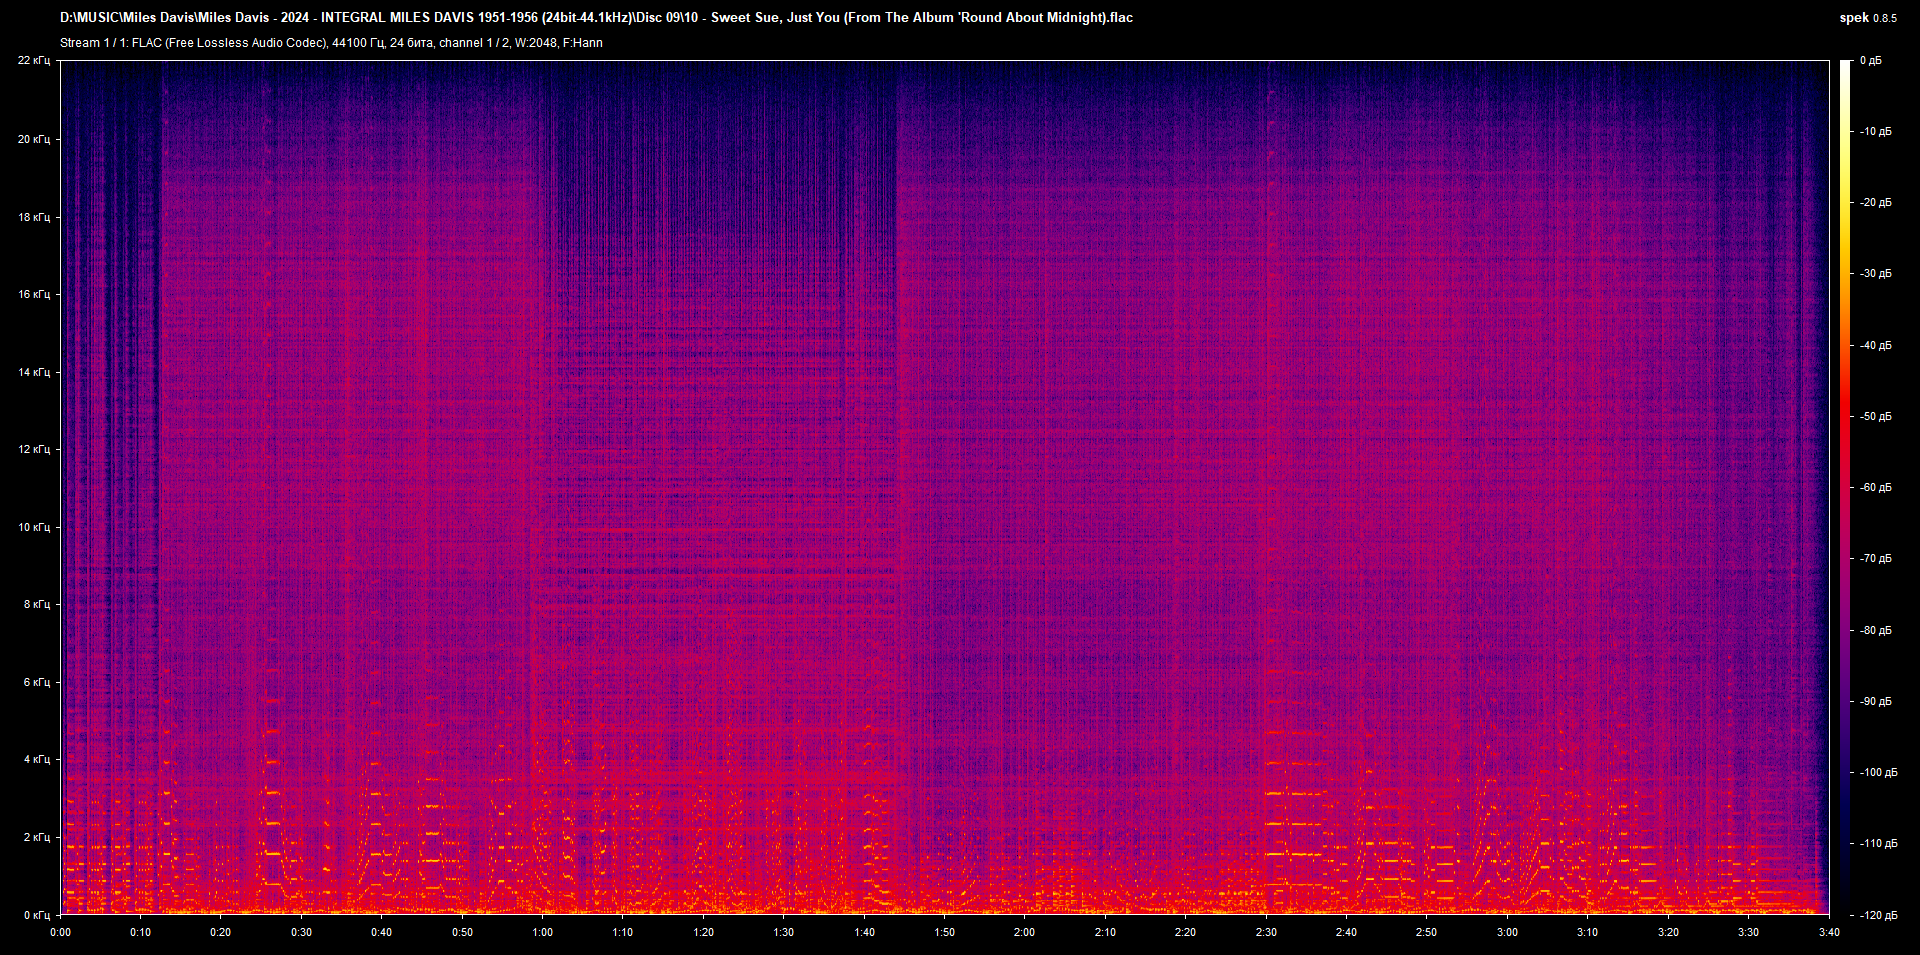Click the stream info line with FLAC codec
Image resolution: width=1920 pixels, height=955 pixels.
click(331, 43)
